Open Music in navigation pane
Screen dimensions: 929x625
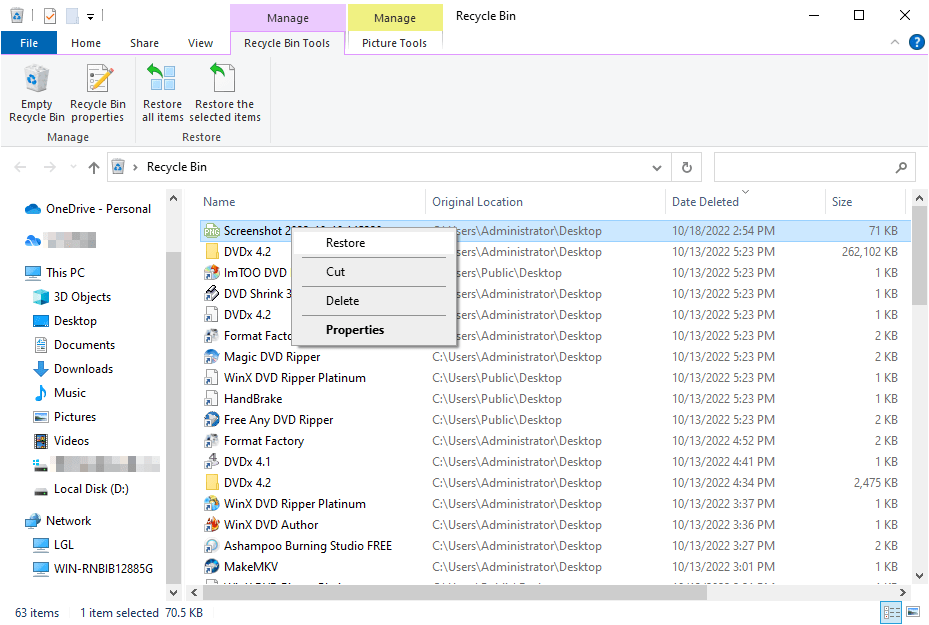(x=60, y=393)
